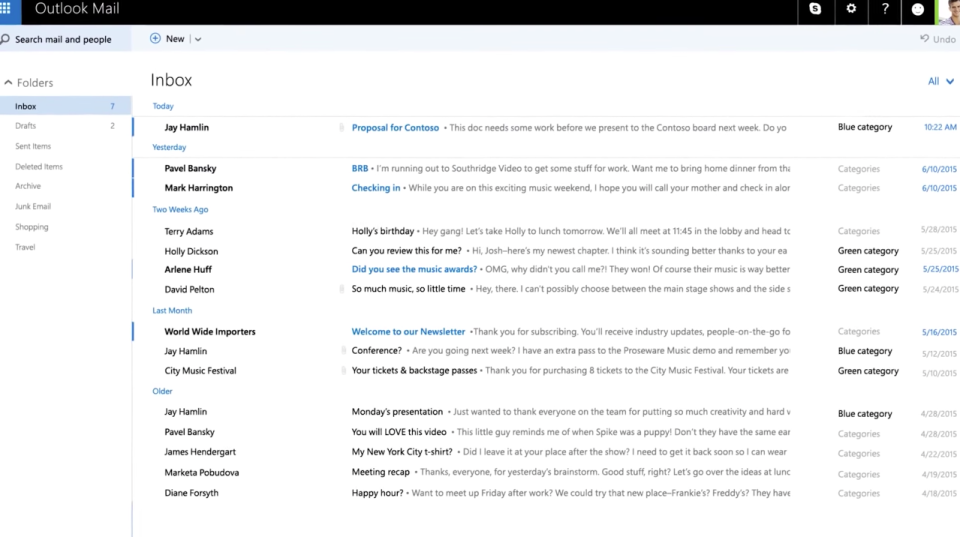Click Categories on Pavel Bansky BRB email
The width and height of the screenshot is (960, 537).
pyautogui.click(x=858, y=169)
